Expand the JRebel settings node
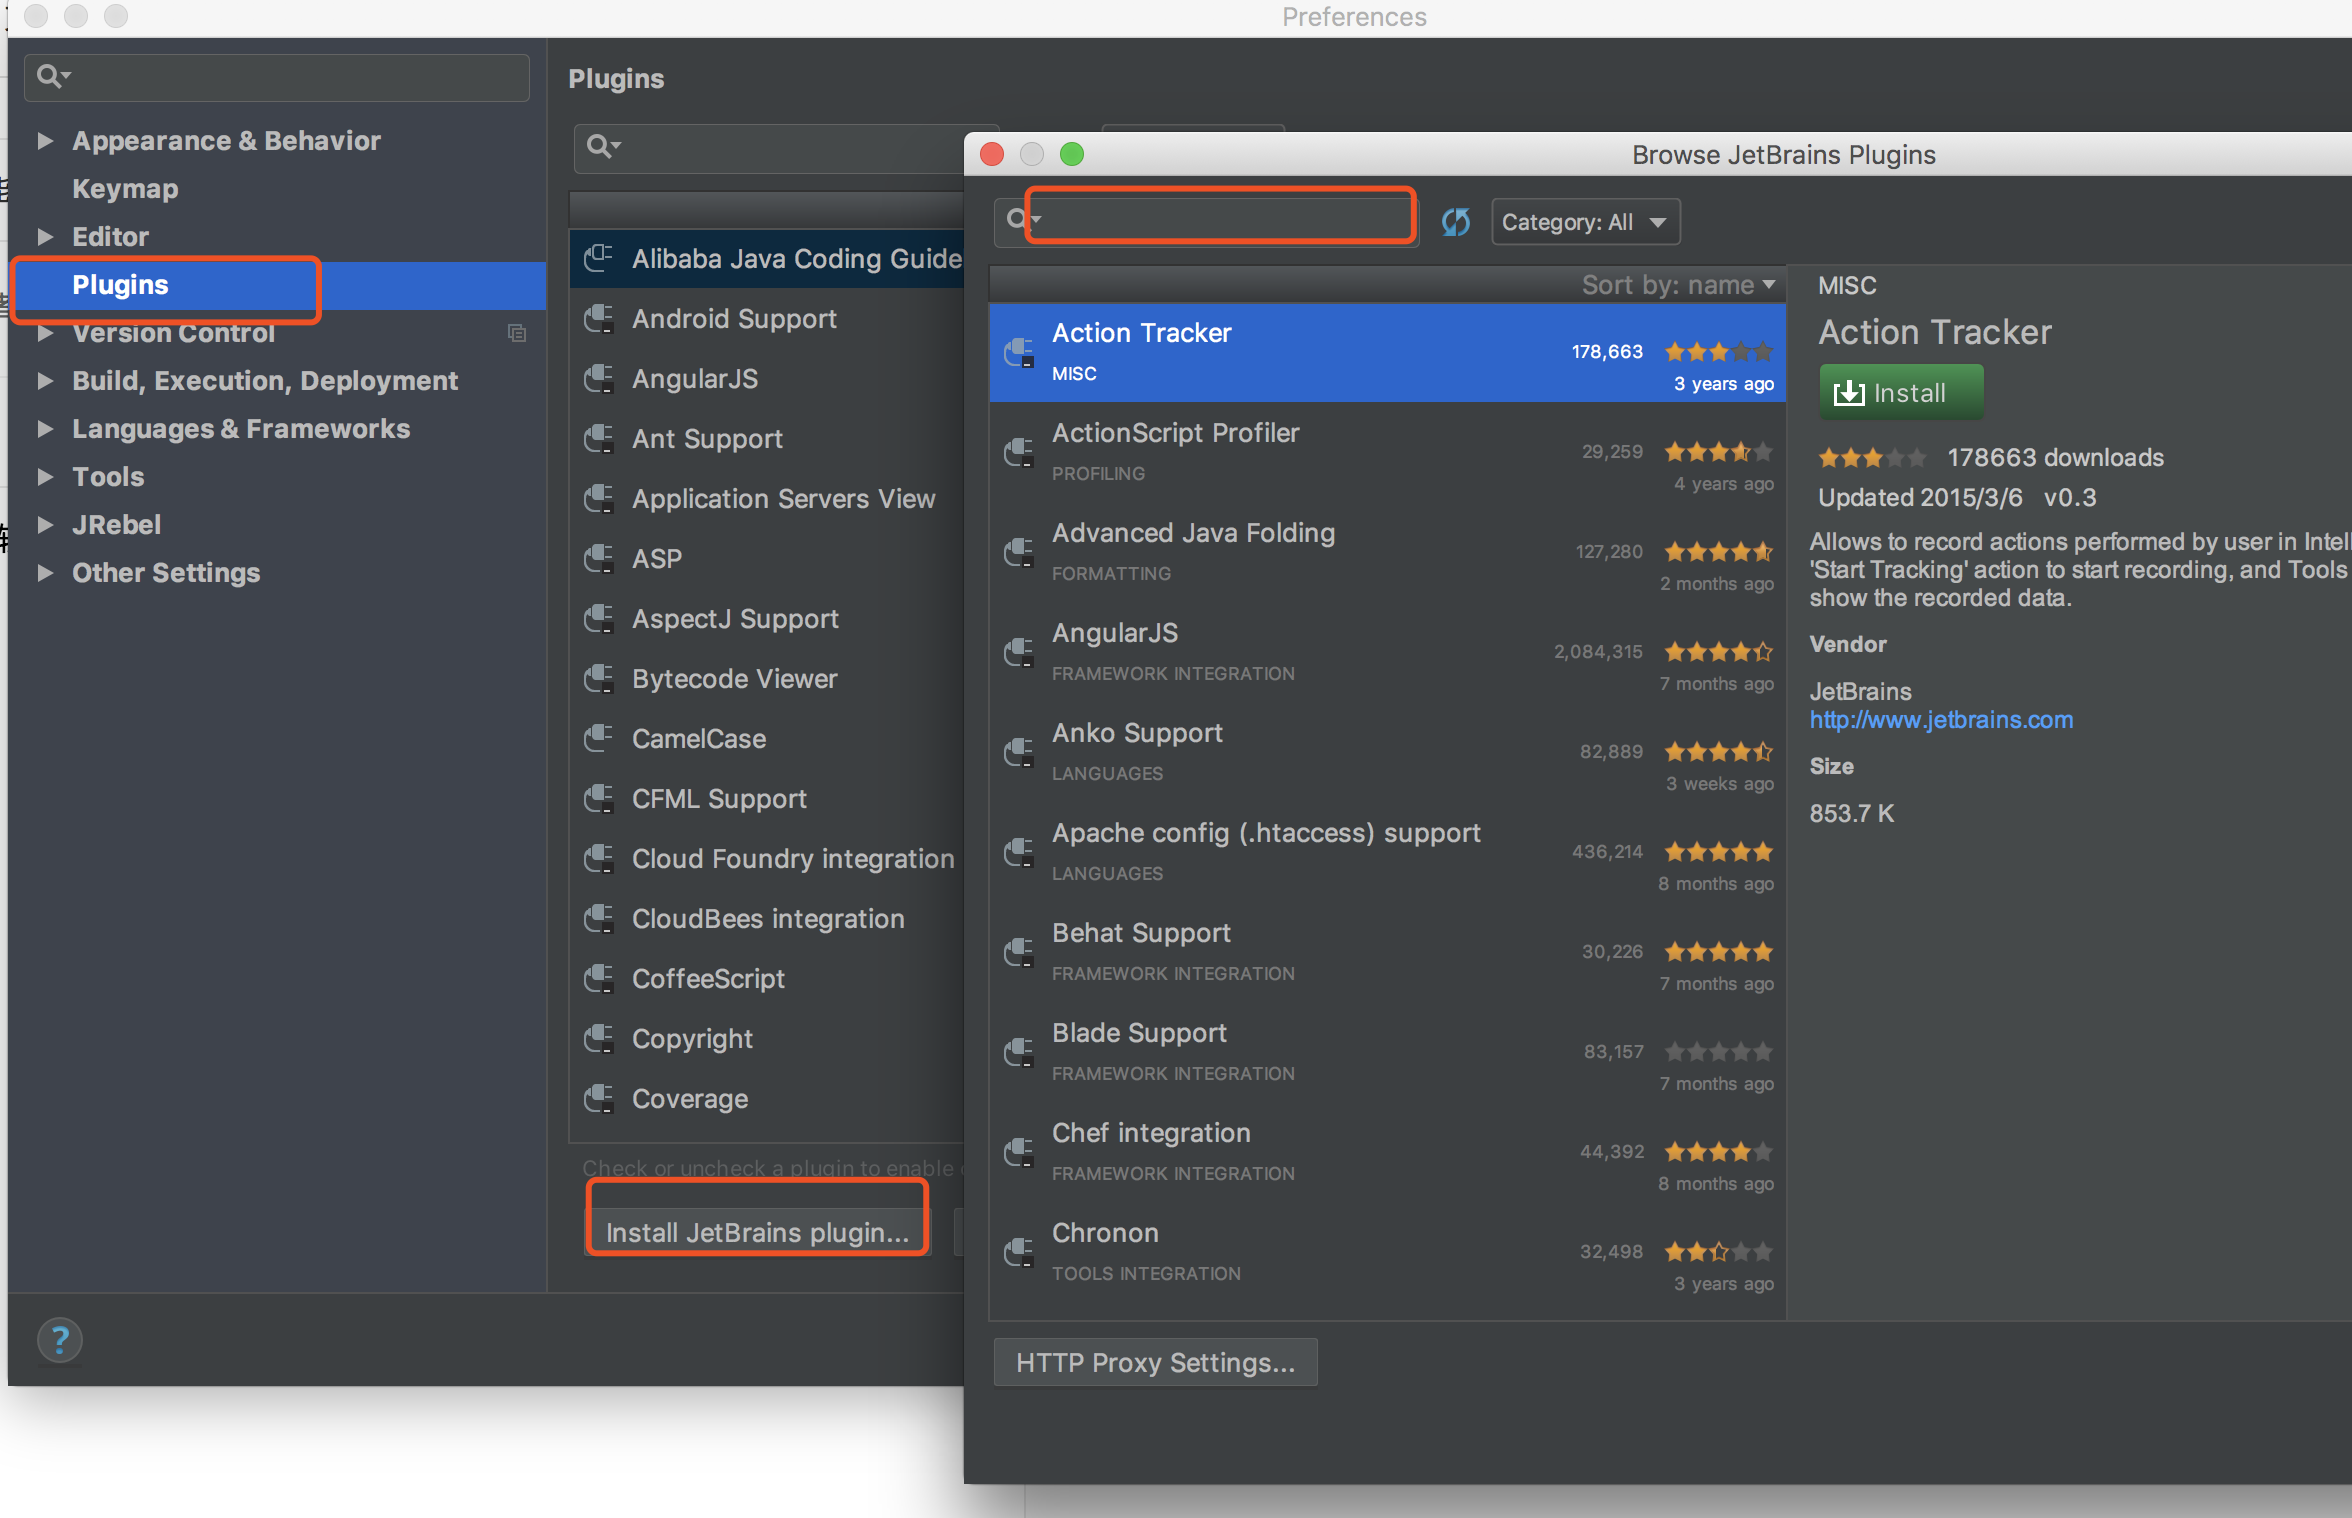 click(45, 525)
